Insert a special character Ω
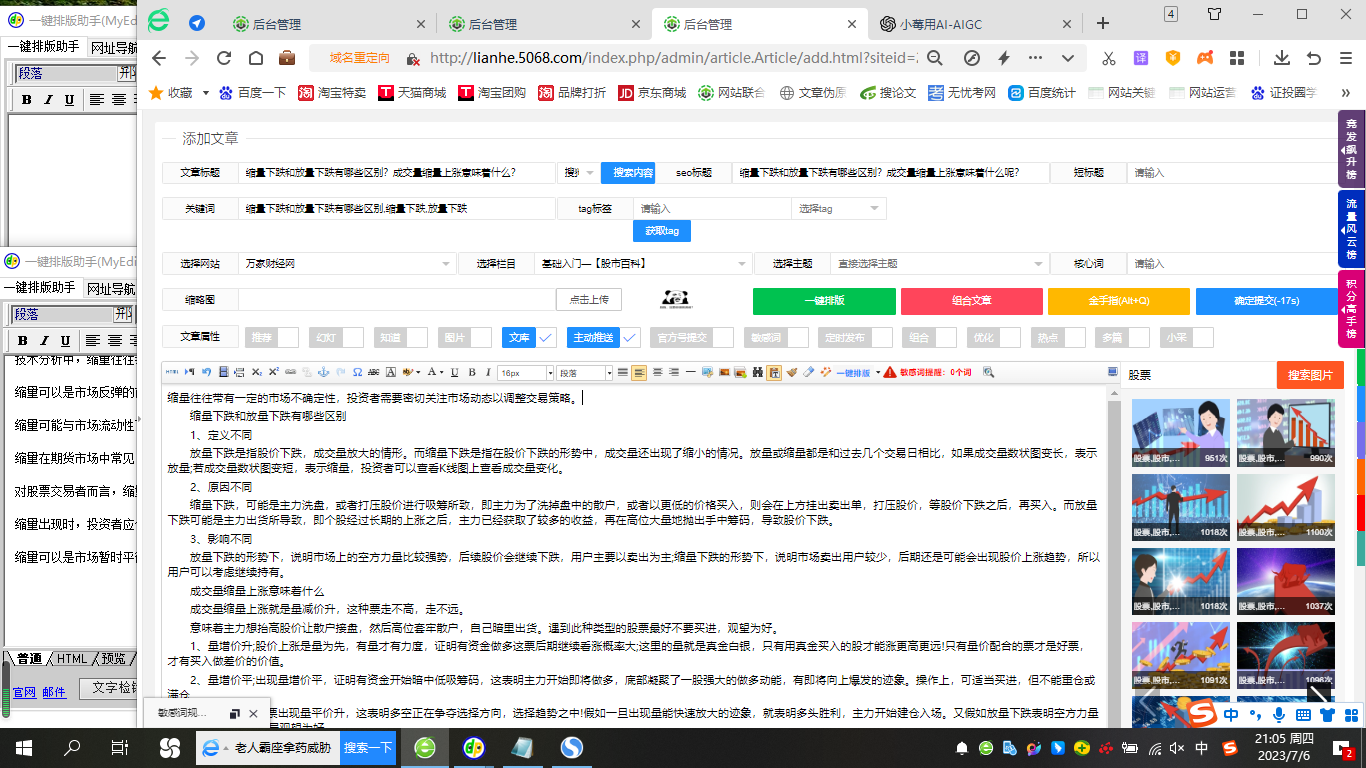 click(x=356, y=372)
